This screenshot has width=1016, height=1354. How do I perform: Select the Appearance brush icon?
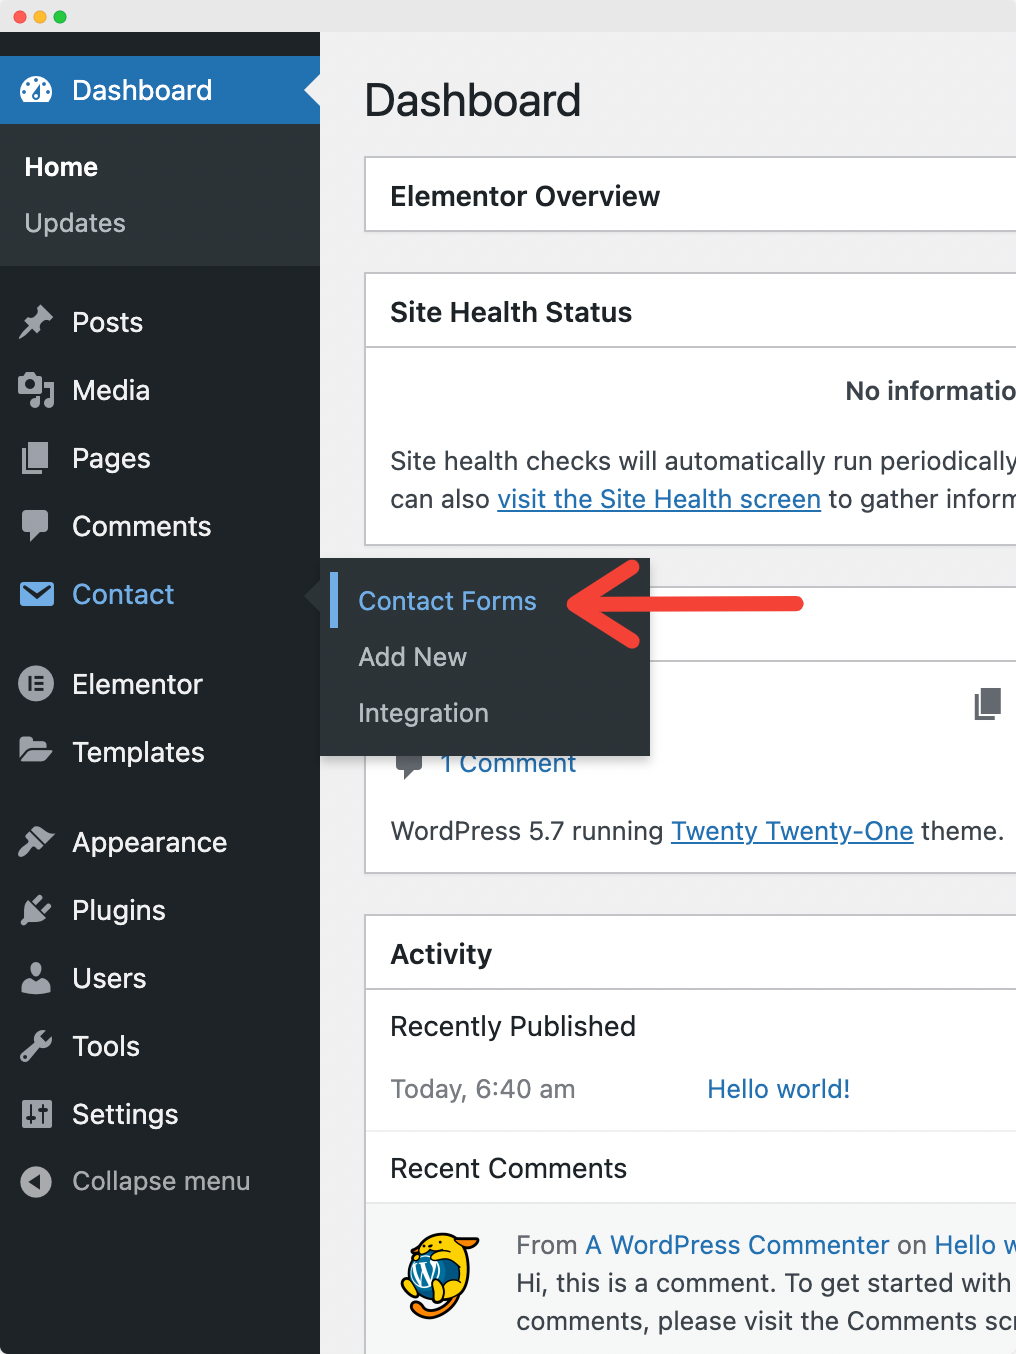pos(35,842)
